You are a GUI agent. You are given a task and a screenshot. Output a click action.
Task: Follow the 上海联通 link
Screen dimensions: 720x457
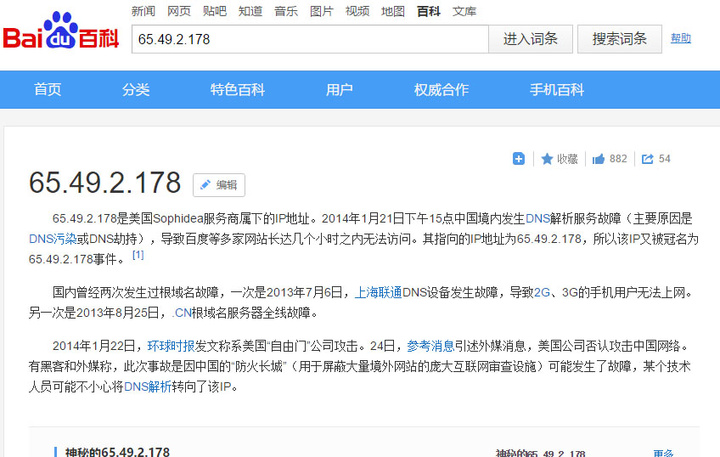click(378, 293)
